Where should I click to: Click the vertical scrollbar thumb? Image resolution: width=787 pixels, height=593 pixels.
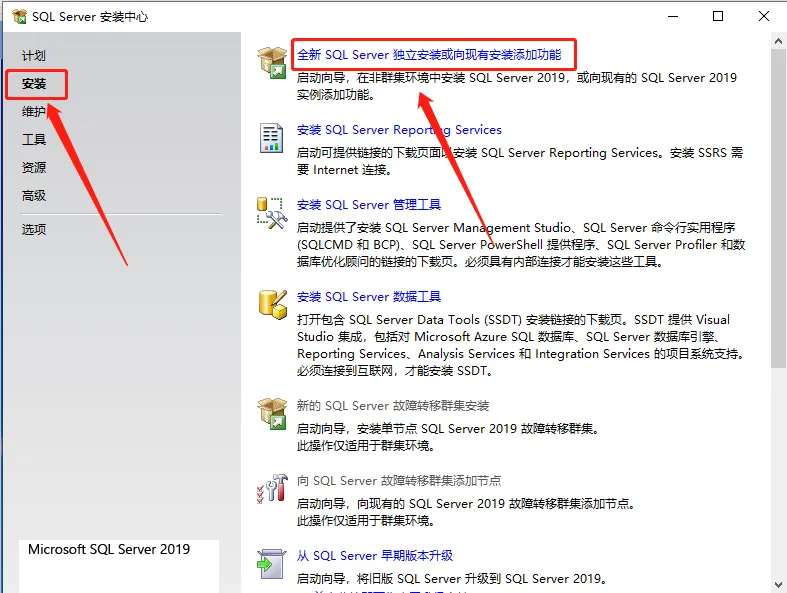778,209
